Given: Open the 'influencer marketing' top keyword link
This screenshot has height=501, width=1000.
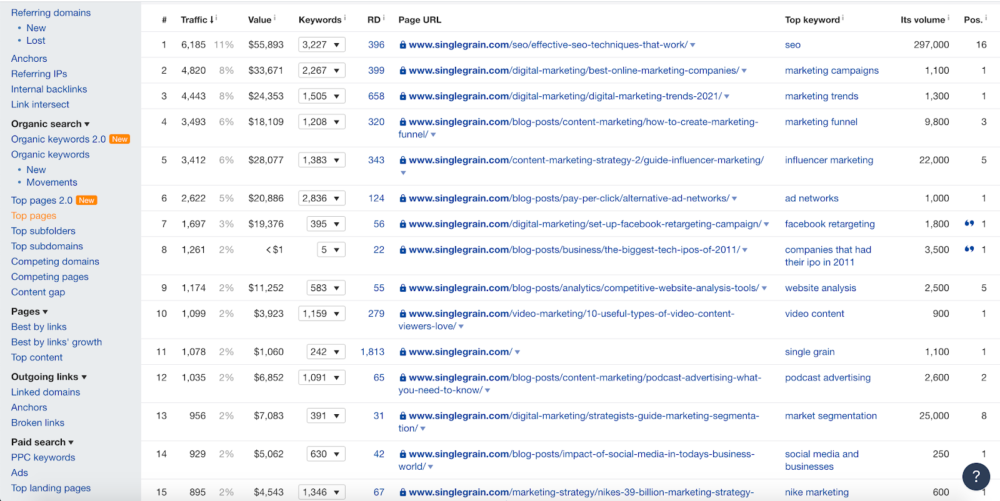Looking at the screenshot, I should (828, 160).
